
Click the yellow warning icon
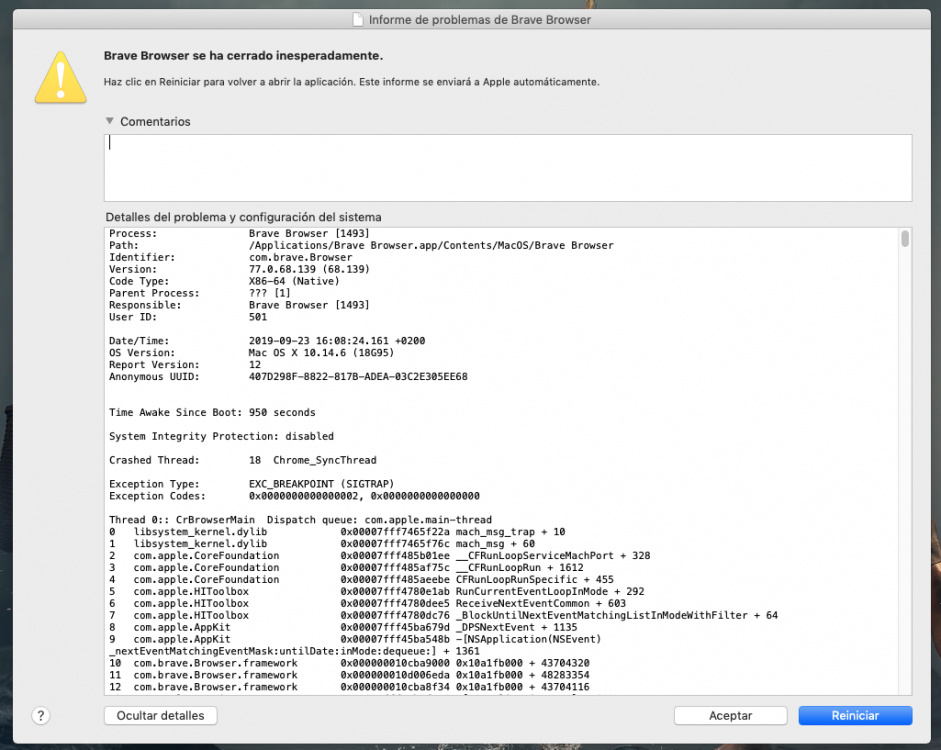coord(60,77)
